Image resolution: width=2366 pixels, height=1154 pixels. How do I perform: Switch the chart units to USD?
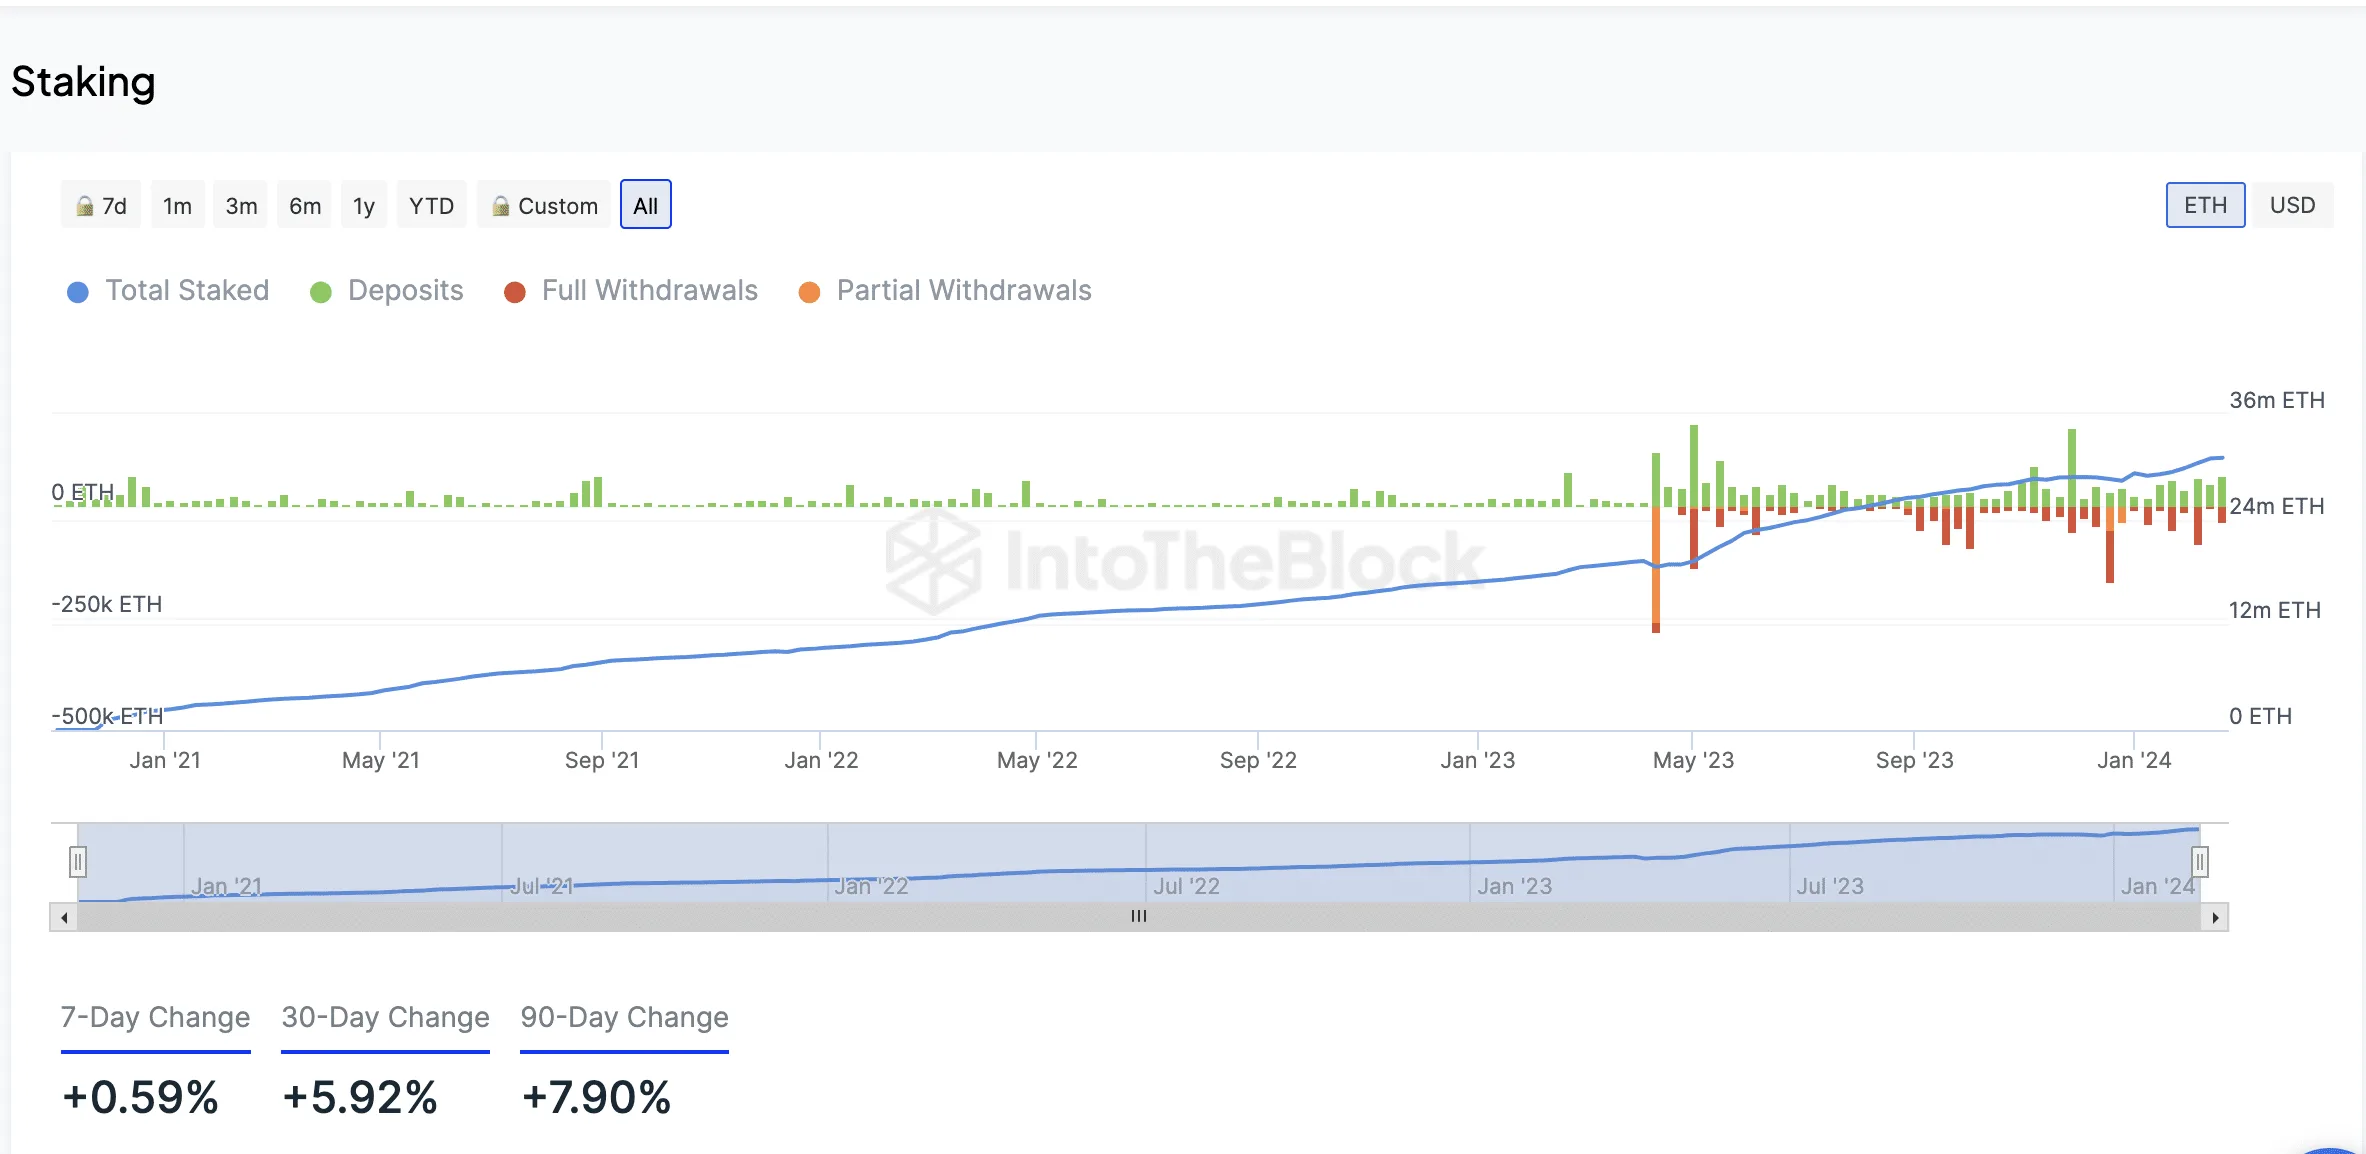2292,205
